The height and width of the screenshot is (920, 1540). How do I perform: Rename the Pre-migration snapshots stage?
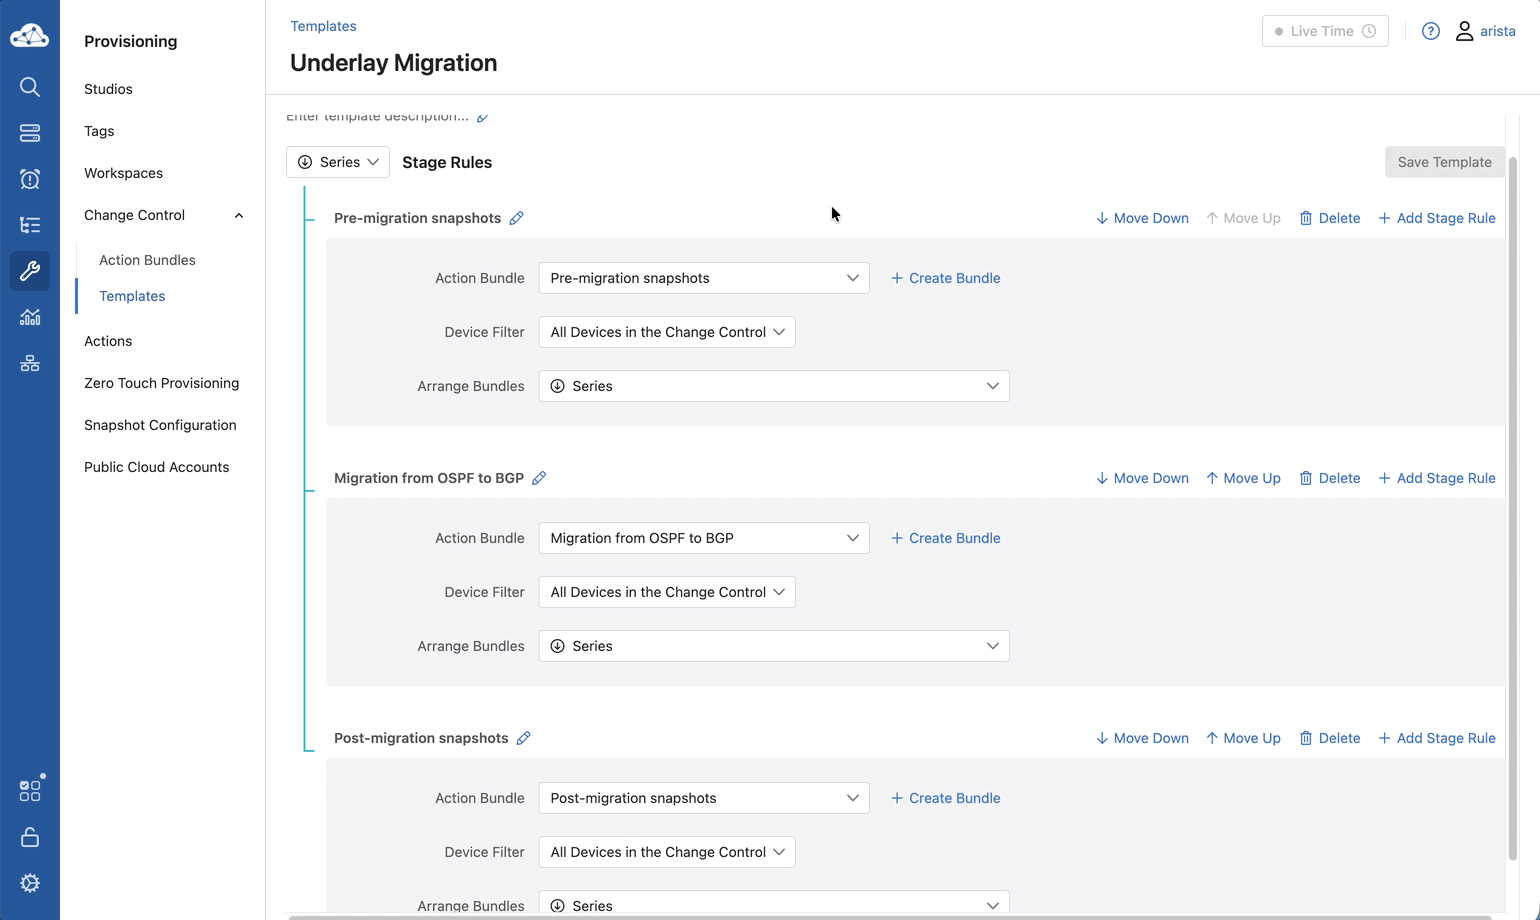[x=516, y=218]
